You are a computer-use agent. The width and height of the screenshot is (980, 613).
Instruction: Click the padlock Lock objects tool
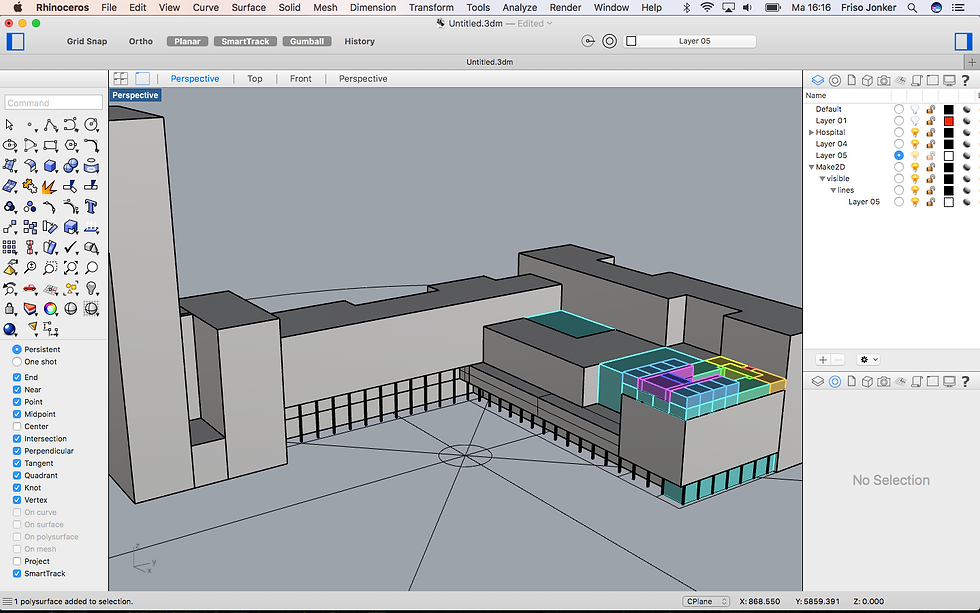[x=9, y=309]
